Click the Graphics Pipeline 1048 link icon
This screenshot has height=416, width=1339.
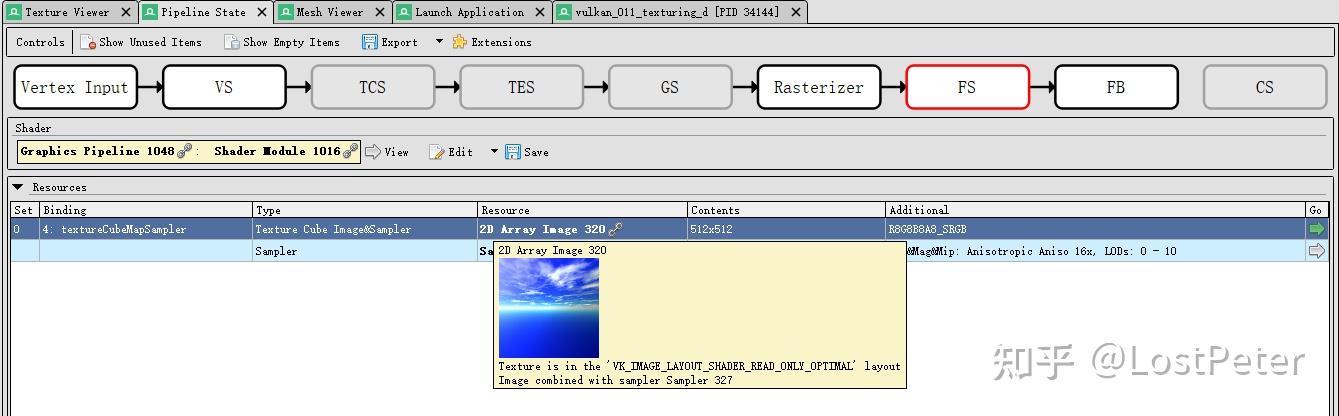(184, 152)
